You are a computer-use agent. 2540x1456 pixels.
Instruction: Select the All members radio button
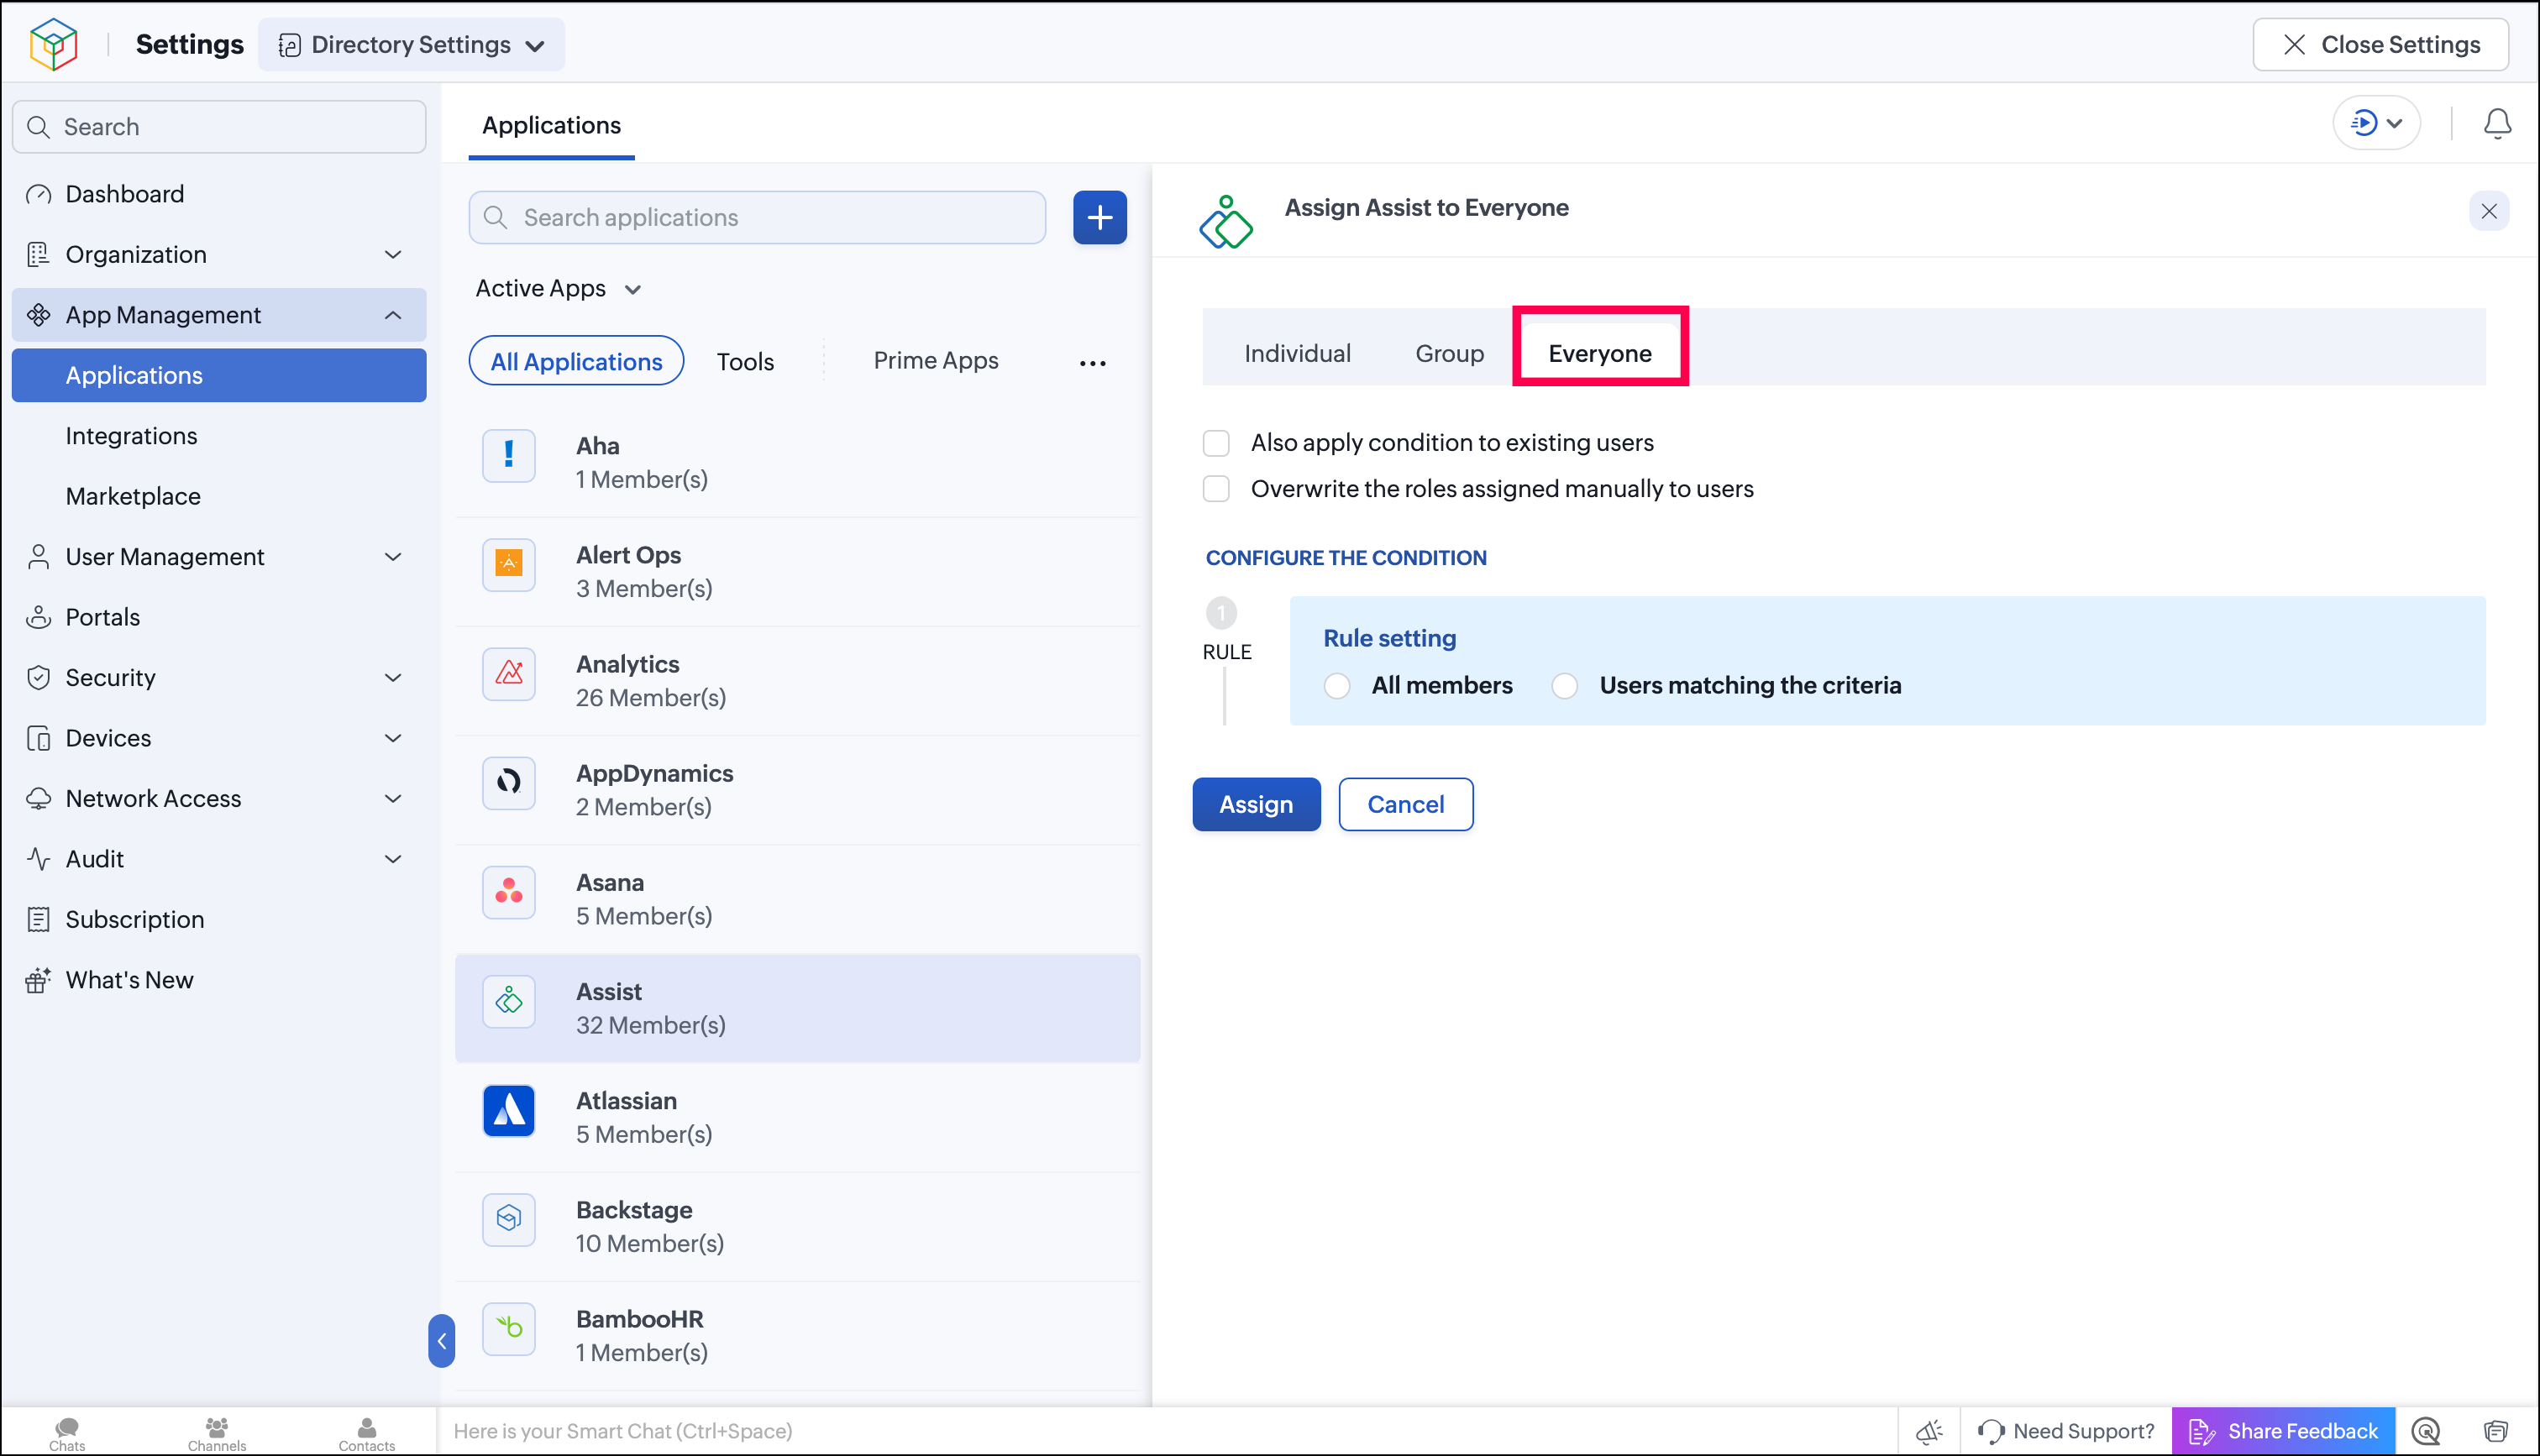tap(1337, 686)
